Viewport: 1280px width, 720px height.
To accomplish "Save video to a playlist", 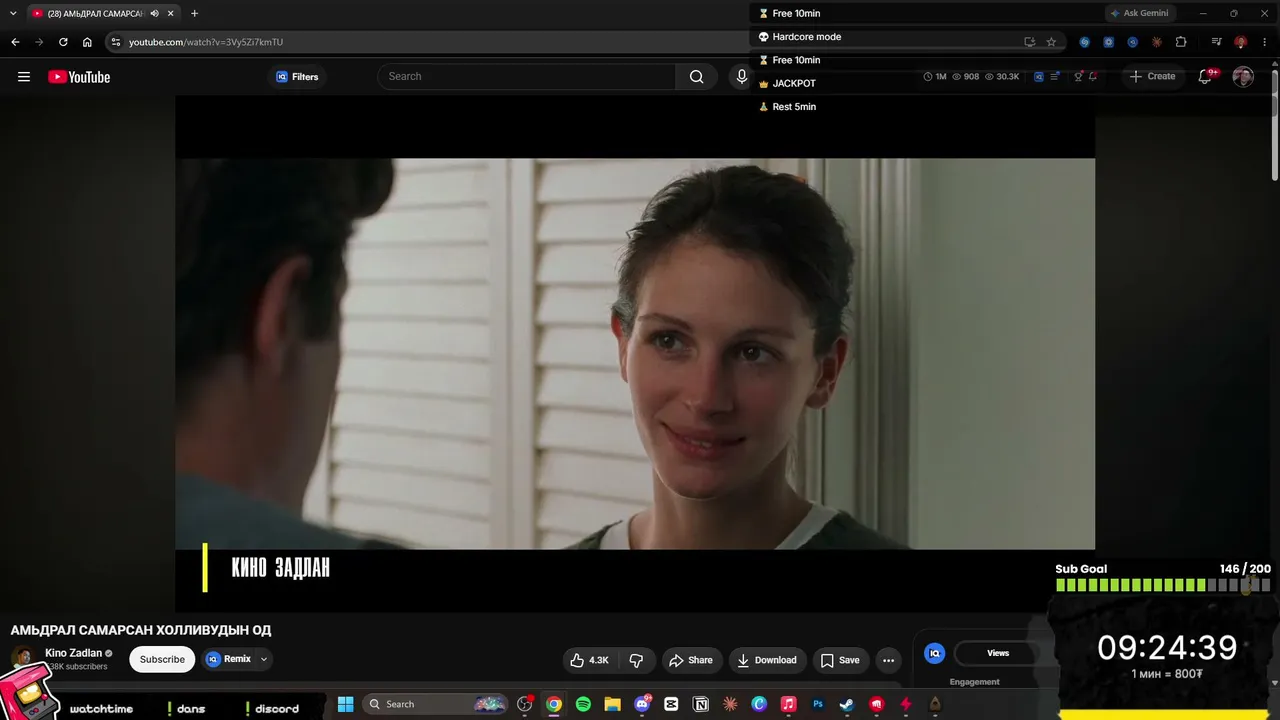I will click(840, 660).
